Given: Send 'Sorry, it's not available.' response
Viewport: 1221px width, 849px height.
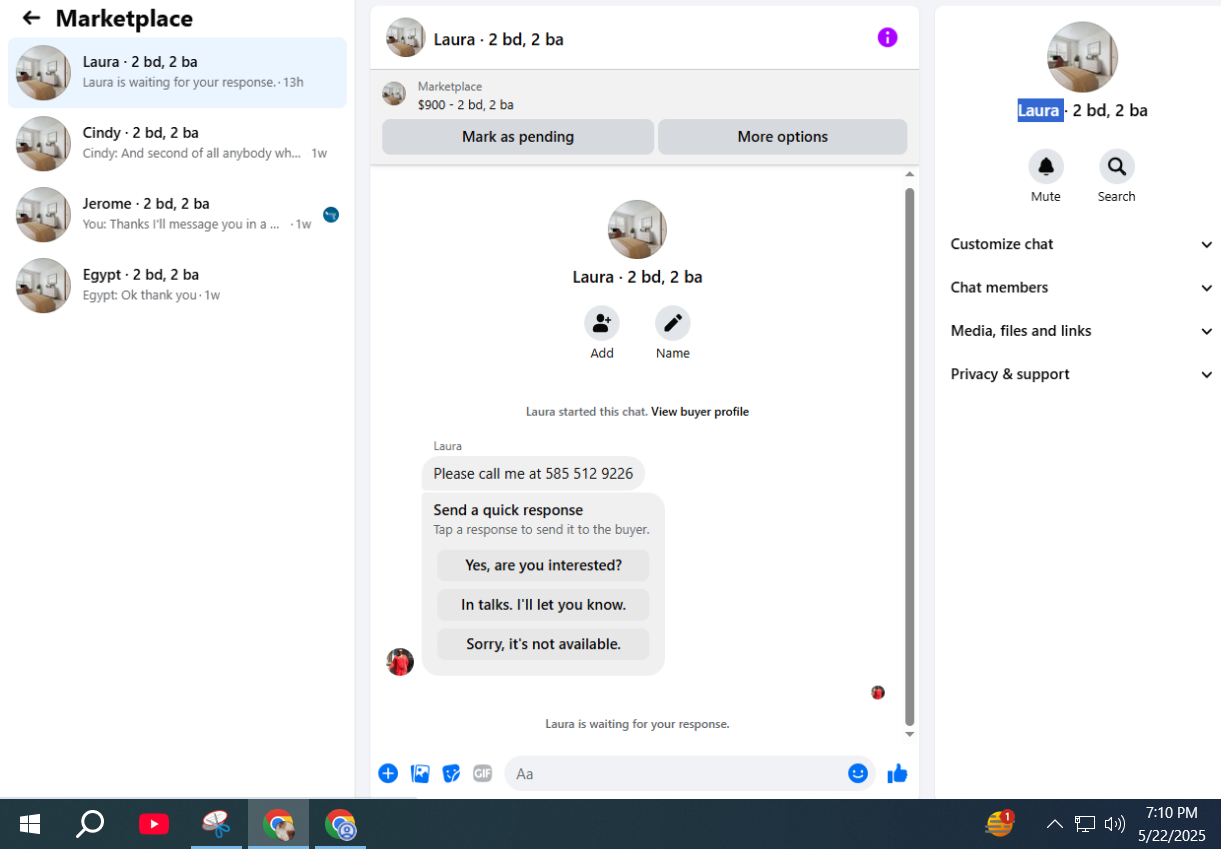Looking at the screenshot, I should click(x=543, y=644).
